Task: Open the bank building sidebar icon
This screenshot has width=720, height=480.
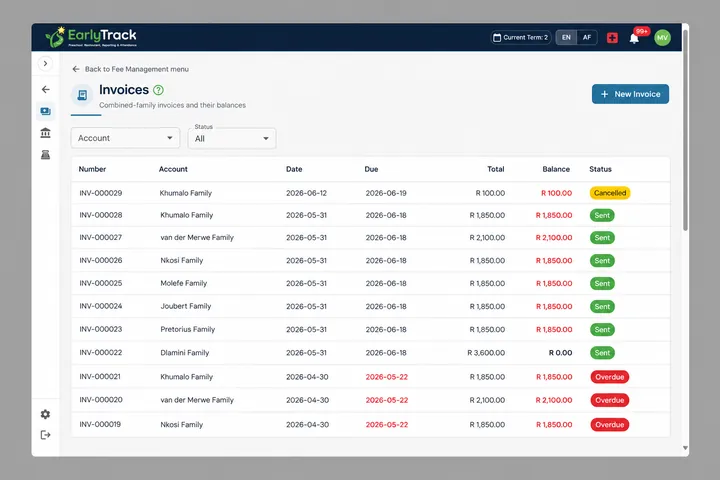Action: [x=45, y=133]
